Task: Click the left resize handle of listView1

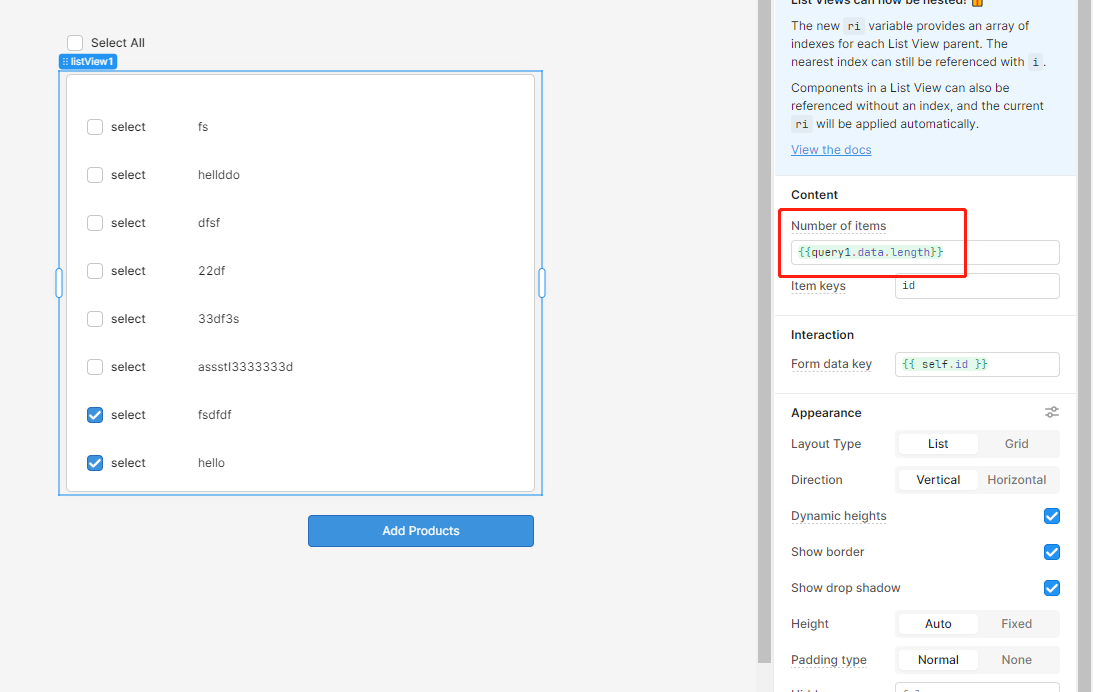Action: tap(59, 283)
